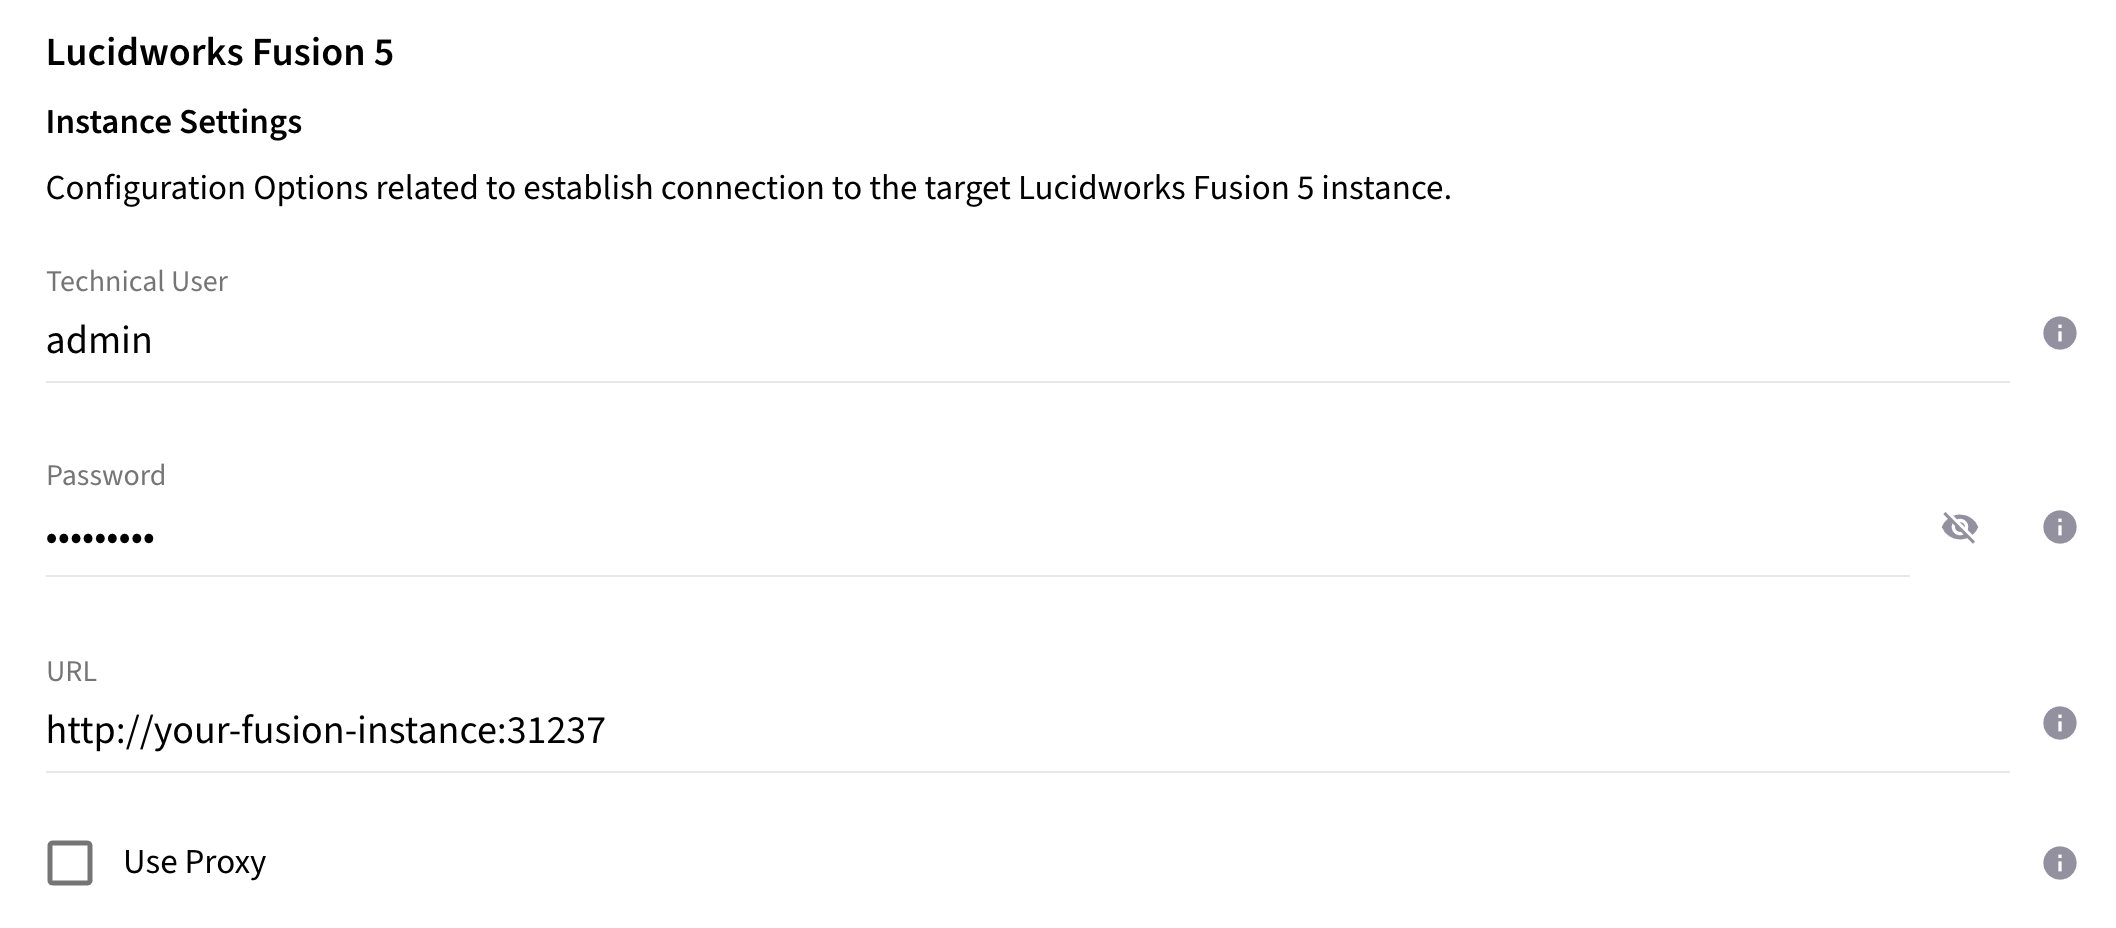Click the Lucidworks Fusion 5 heading
Screen dimensions: 2116x928
[222, 52]
